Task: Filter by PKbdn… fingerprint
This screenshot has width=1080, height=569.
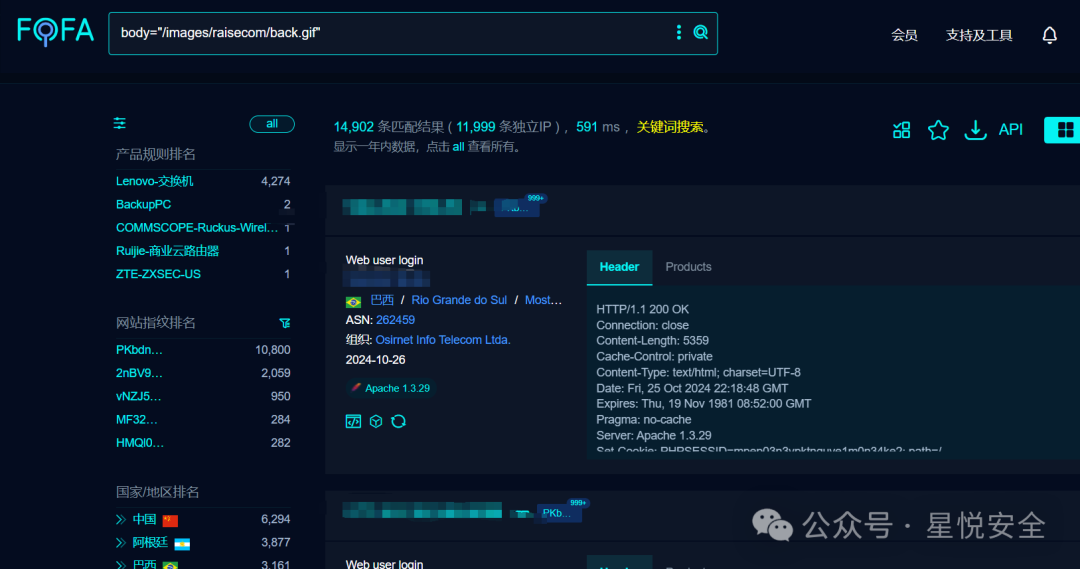Action: [x=139, y=350]
